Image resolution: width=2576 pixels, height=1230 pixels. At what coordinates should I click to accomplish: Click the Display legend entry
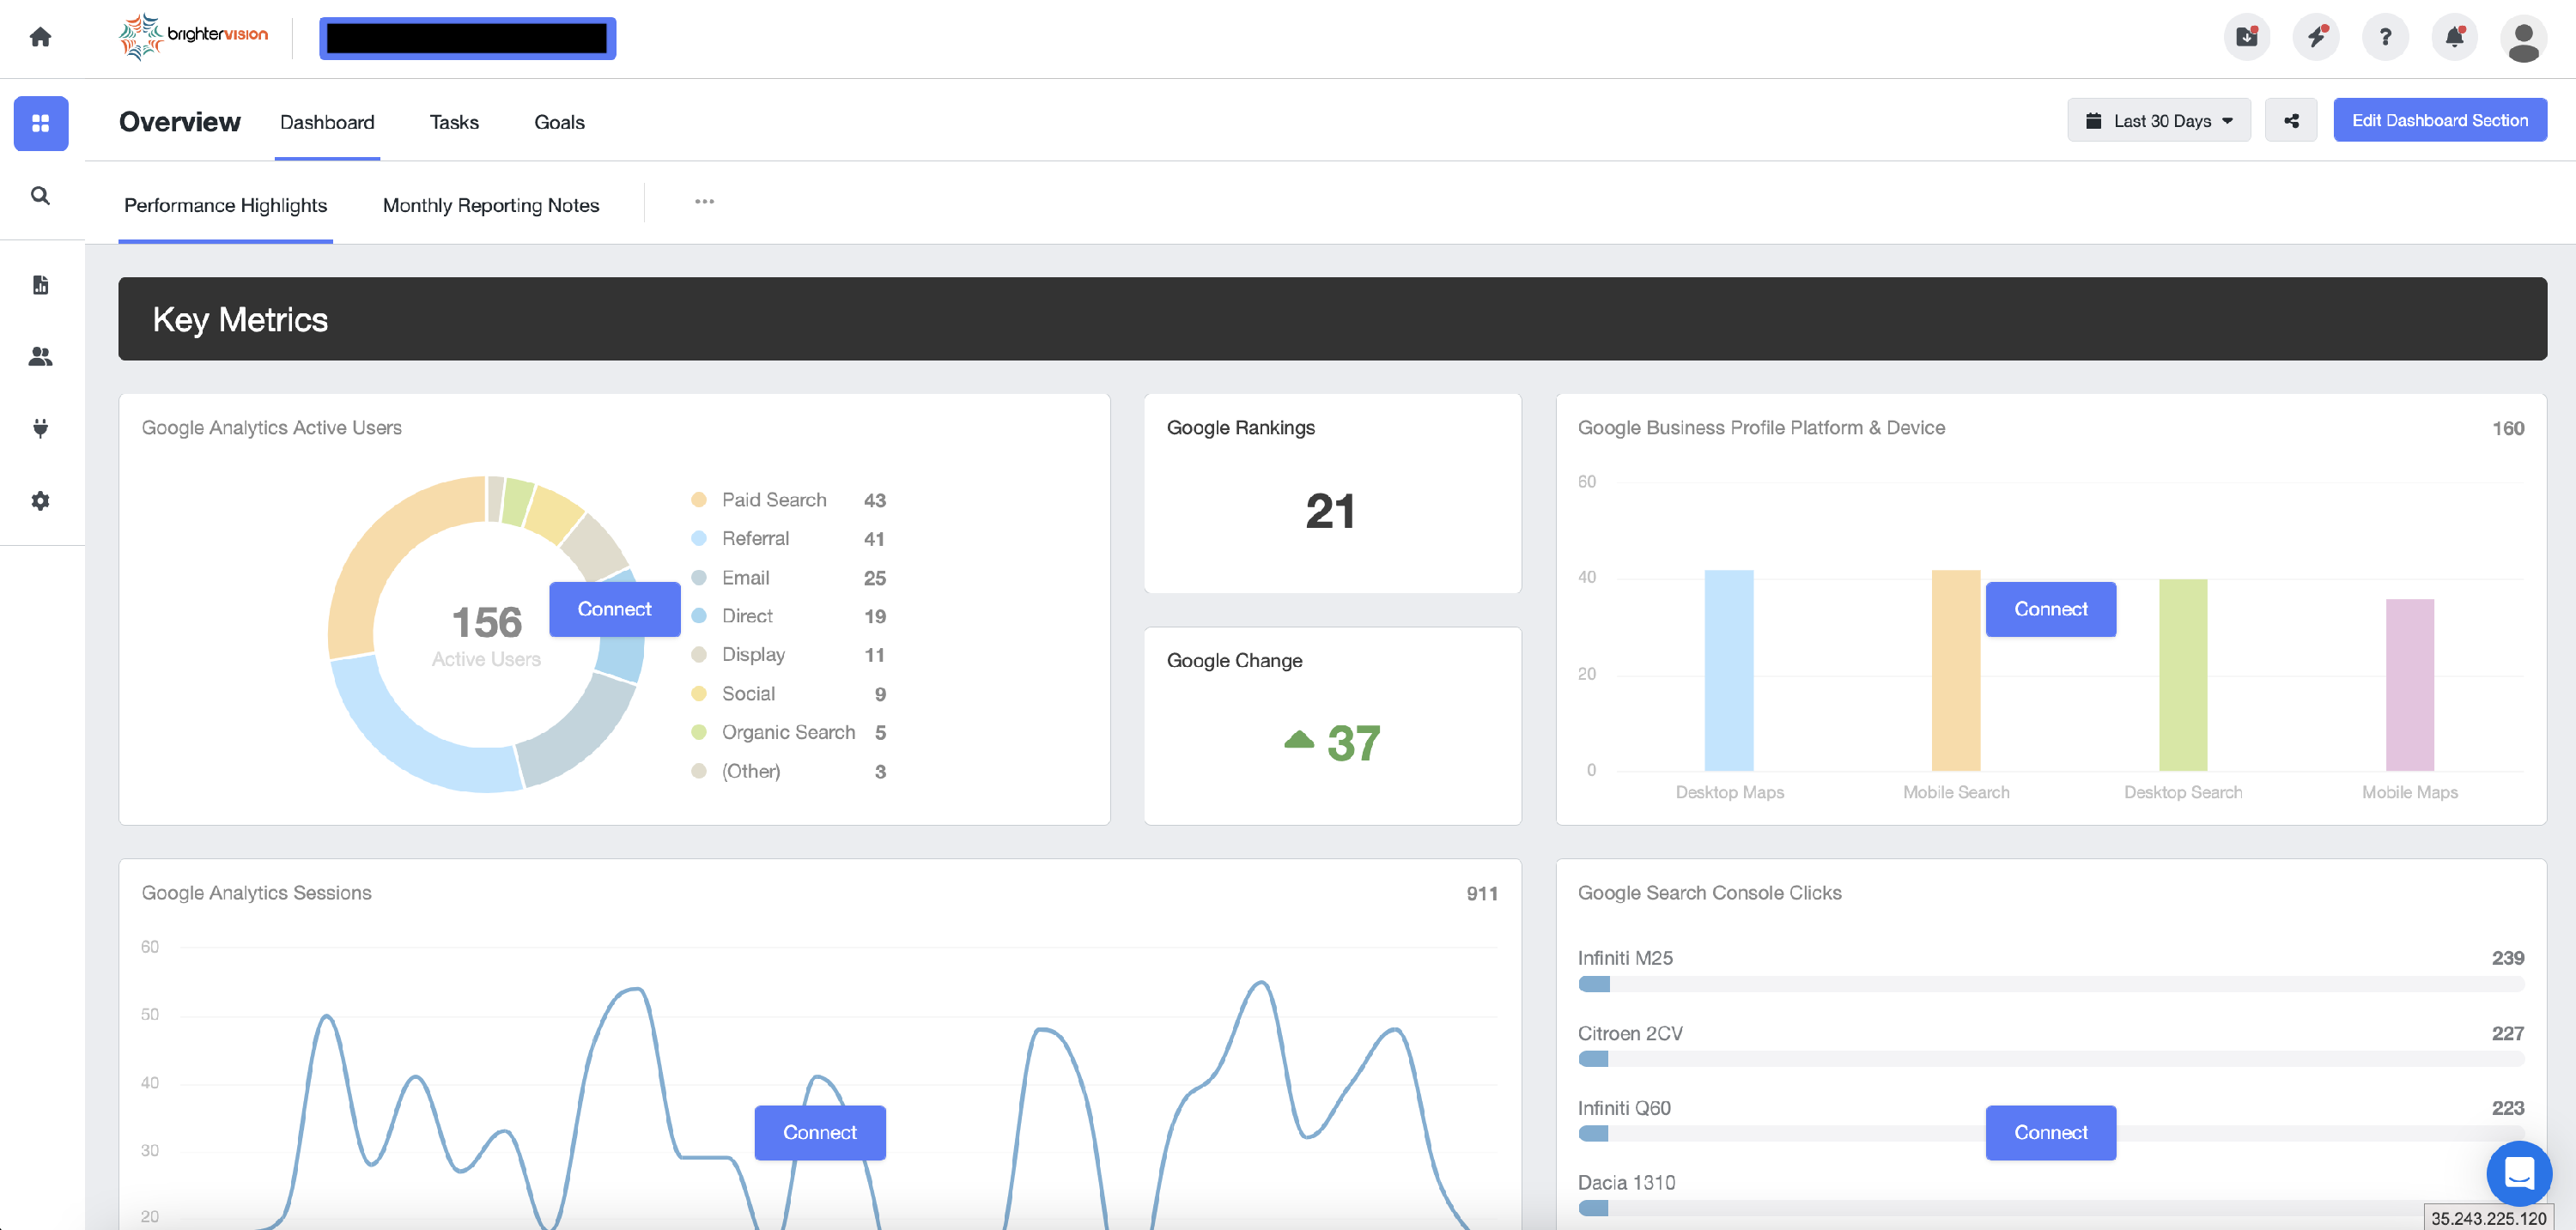pyautogui.click(x=789, y=655)
